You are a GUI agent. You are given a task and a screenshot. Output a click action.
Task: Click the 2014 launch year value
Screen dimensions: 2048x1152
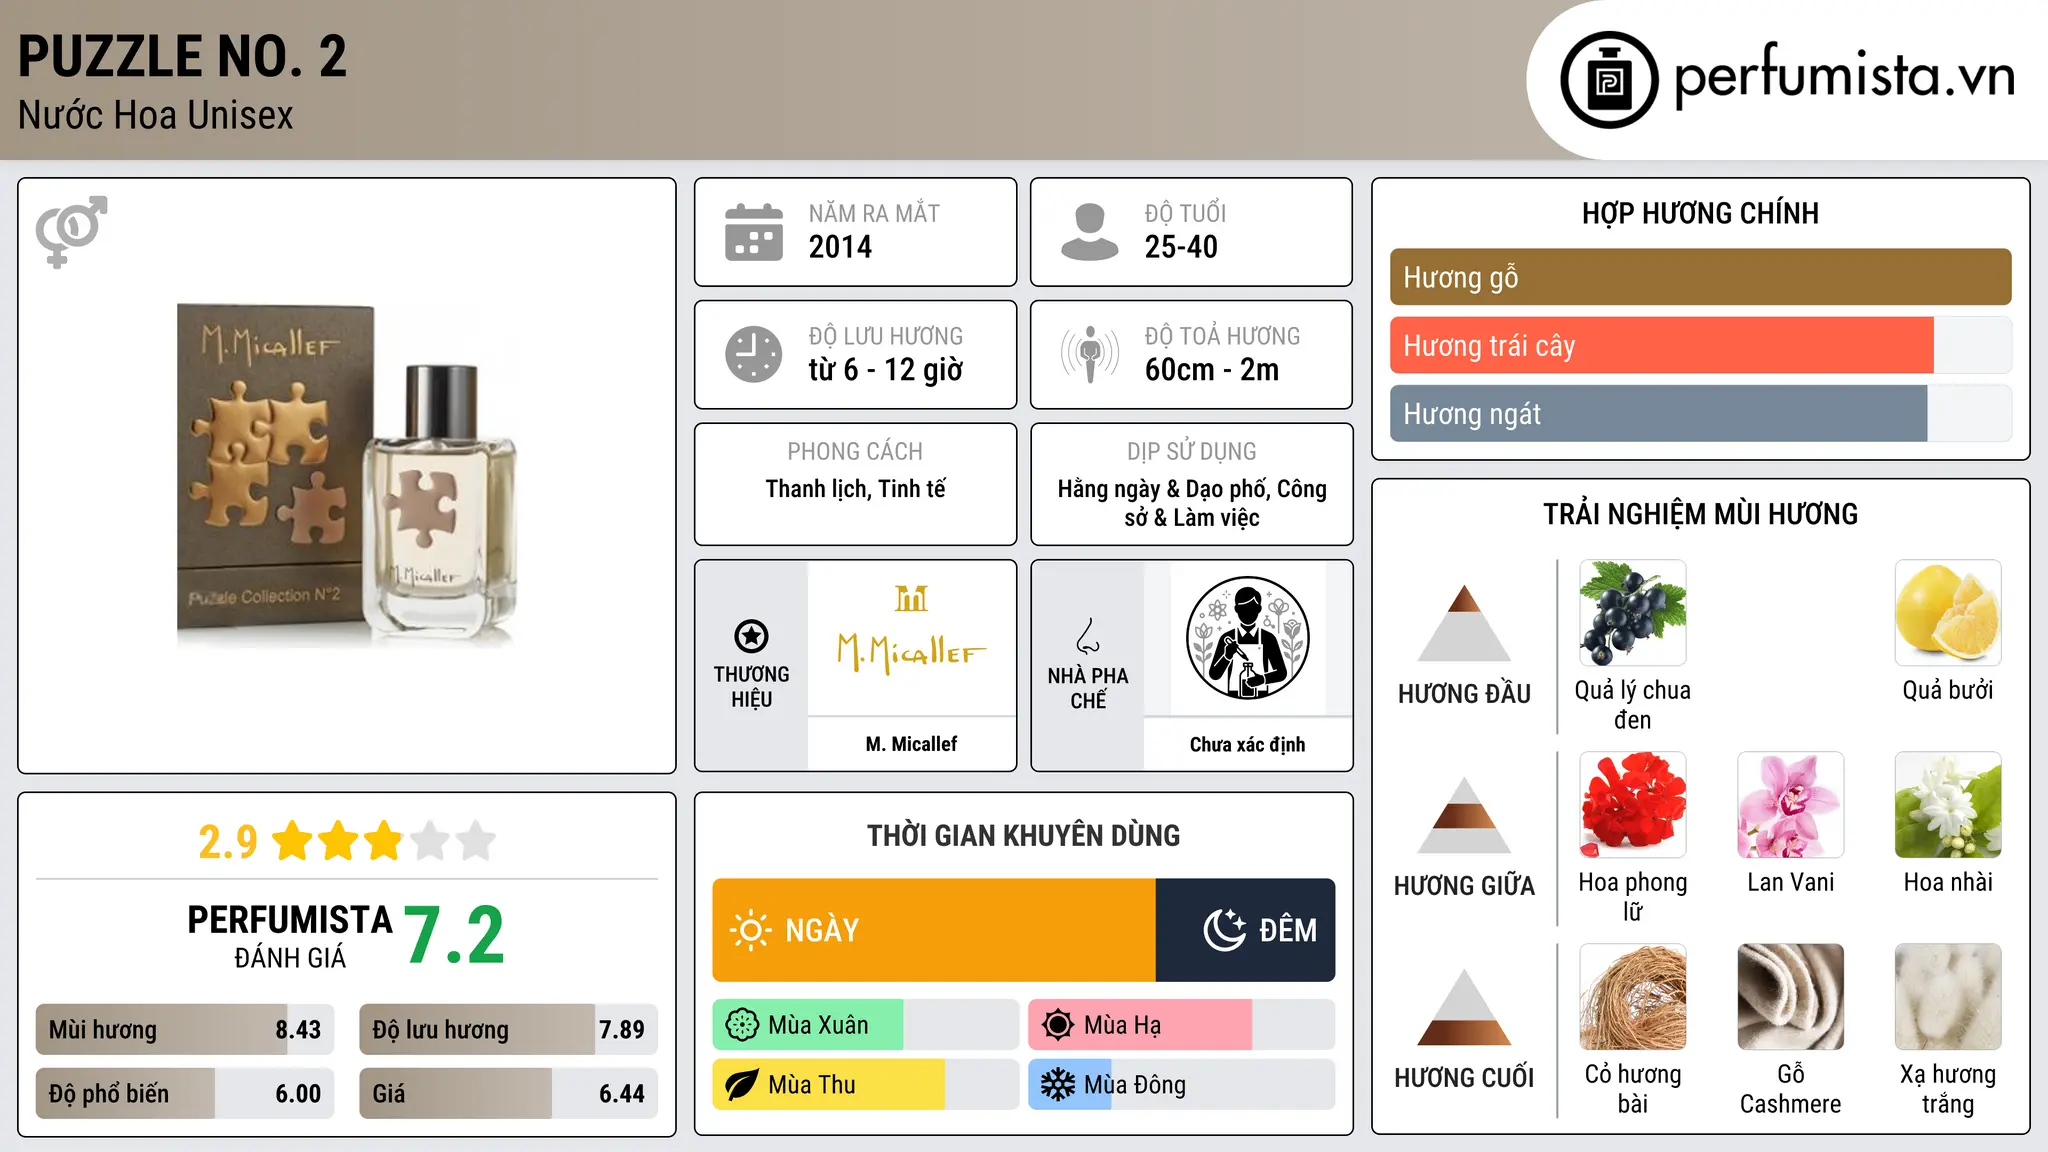840,247
